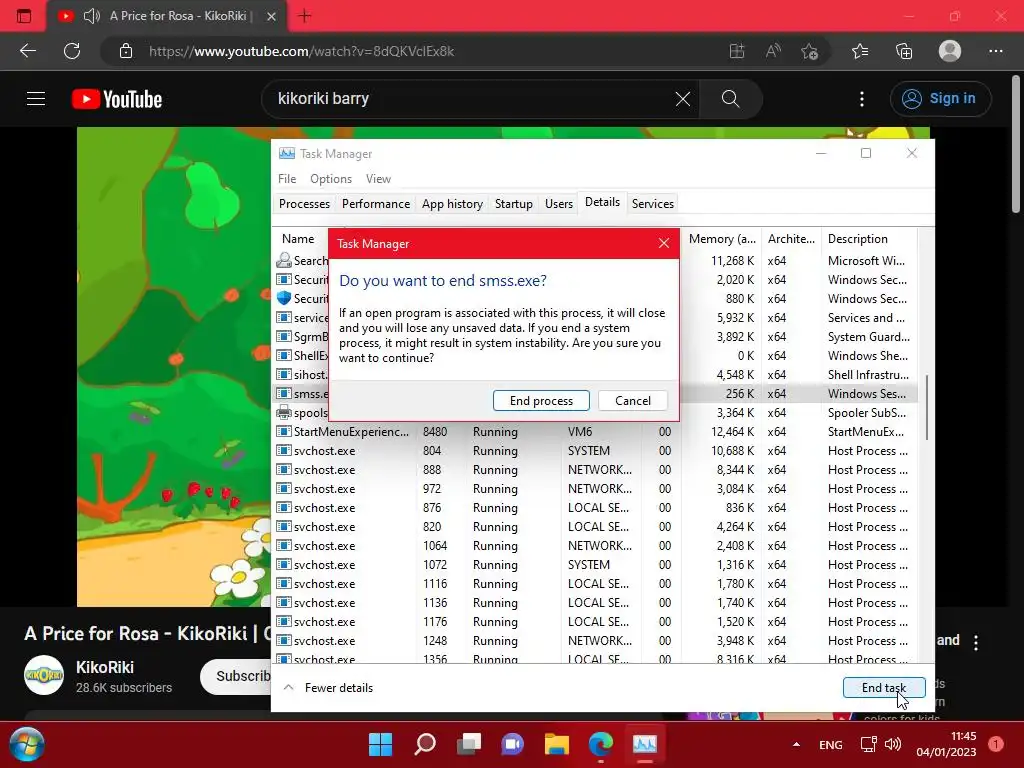Click the KikoRiki channel name link
This screenshot has height=768, width=1024.
pos(105,667)
